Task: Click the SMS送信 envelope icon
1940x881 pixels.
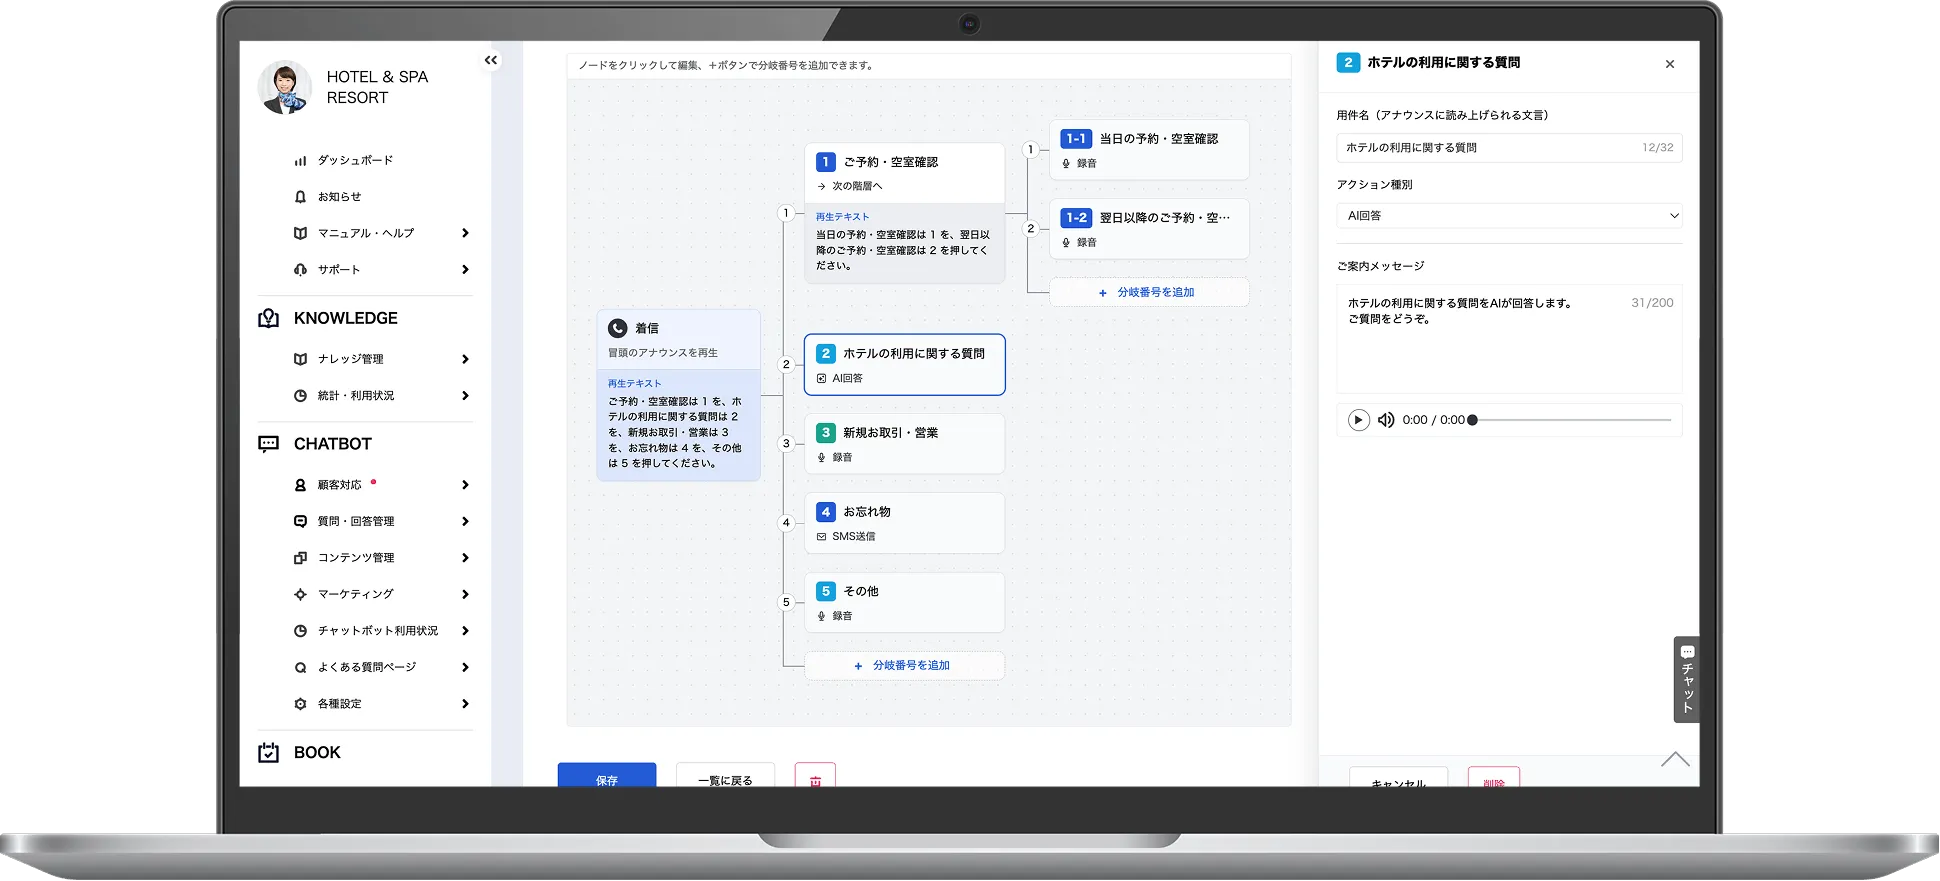Action: coord(821,537)
